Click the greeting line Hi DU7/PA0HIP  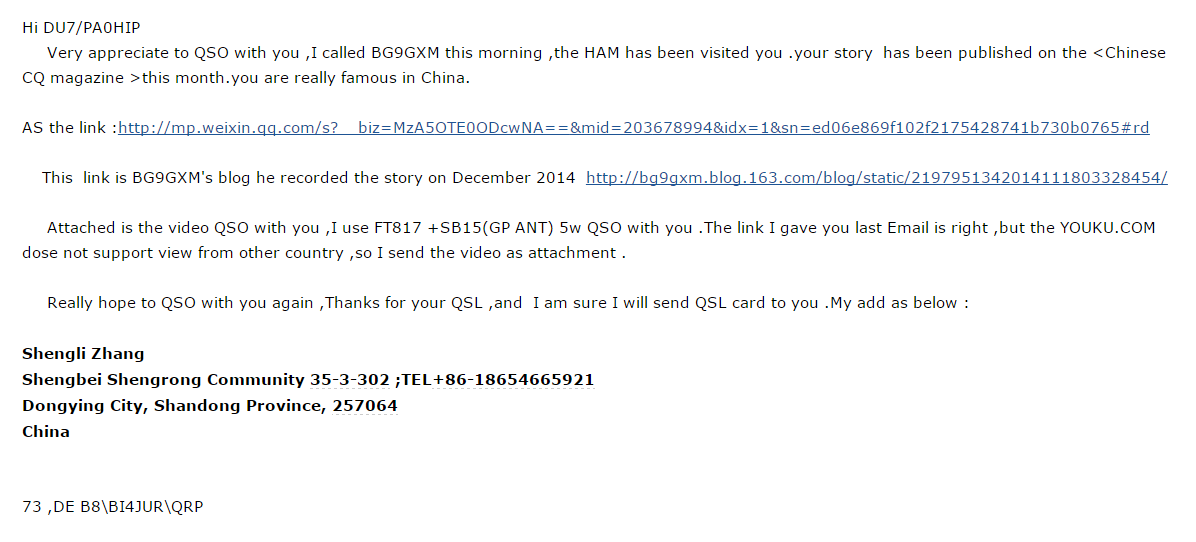coord(82,27)
